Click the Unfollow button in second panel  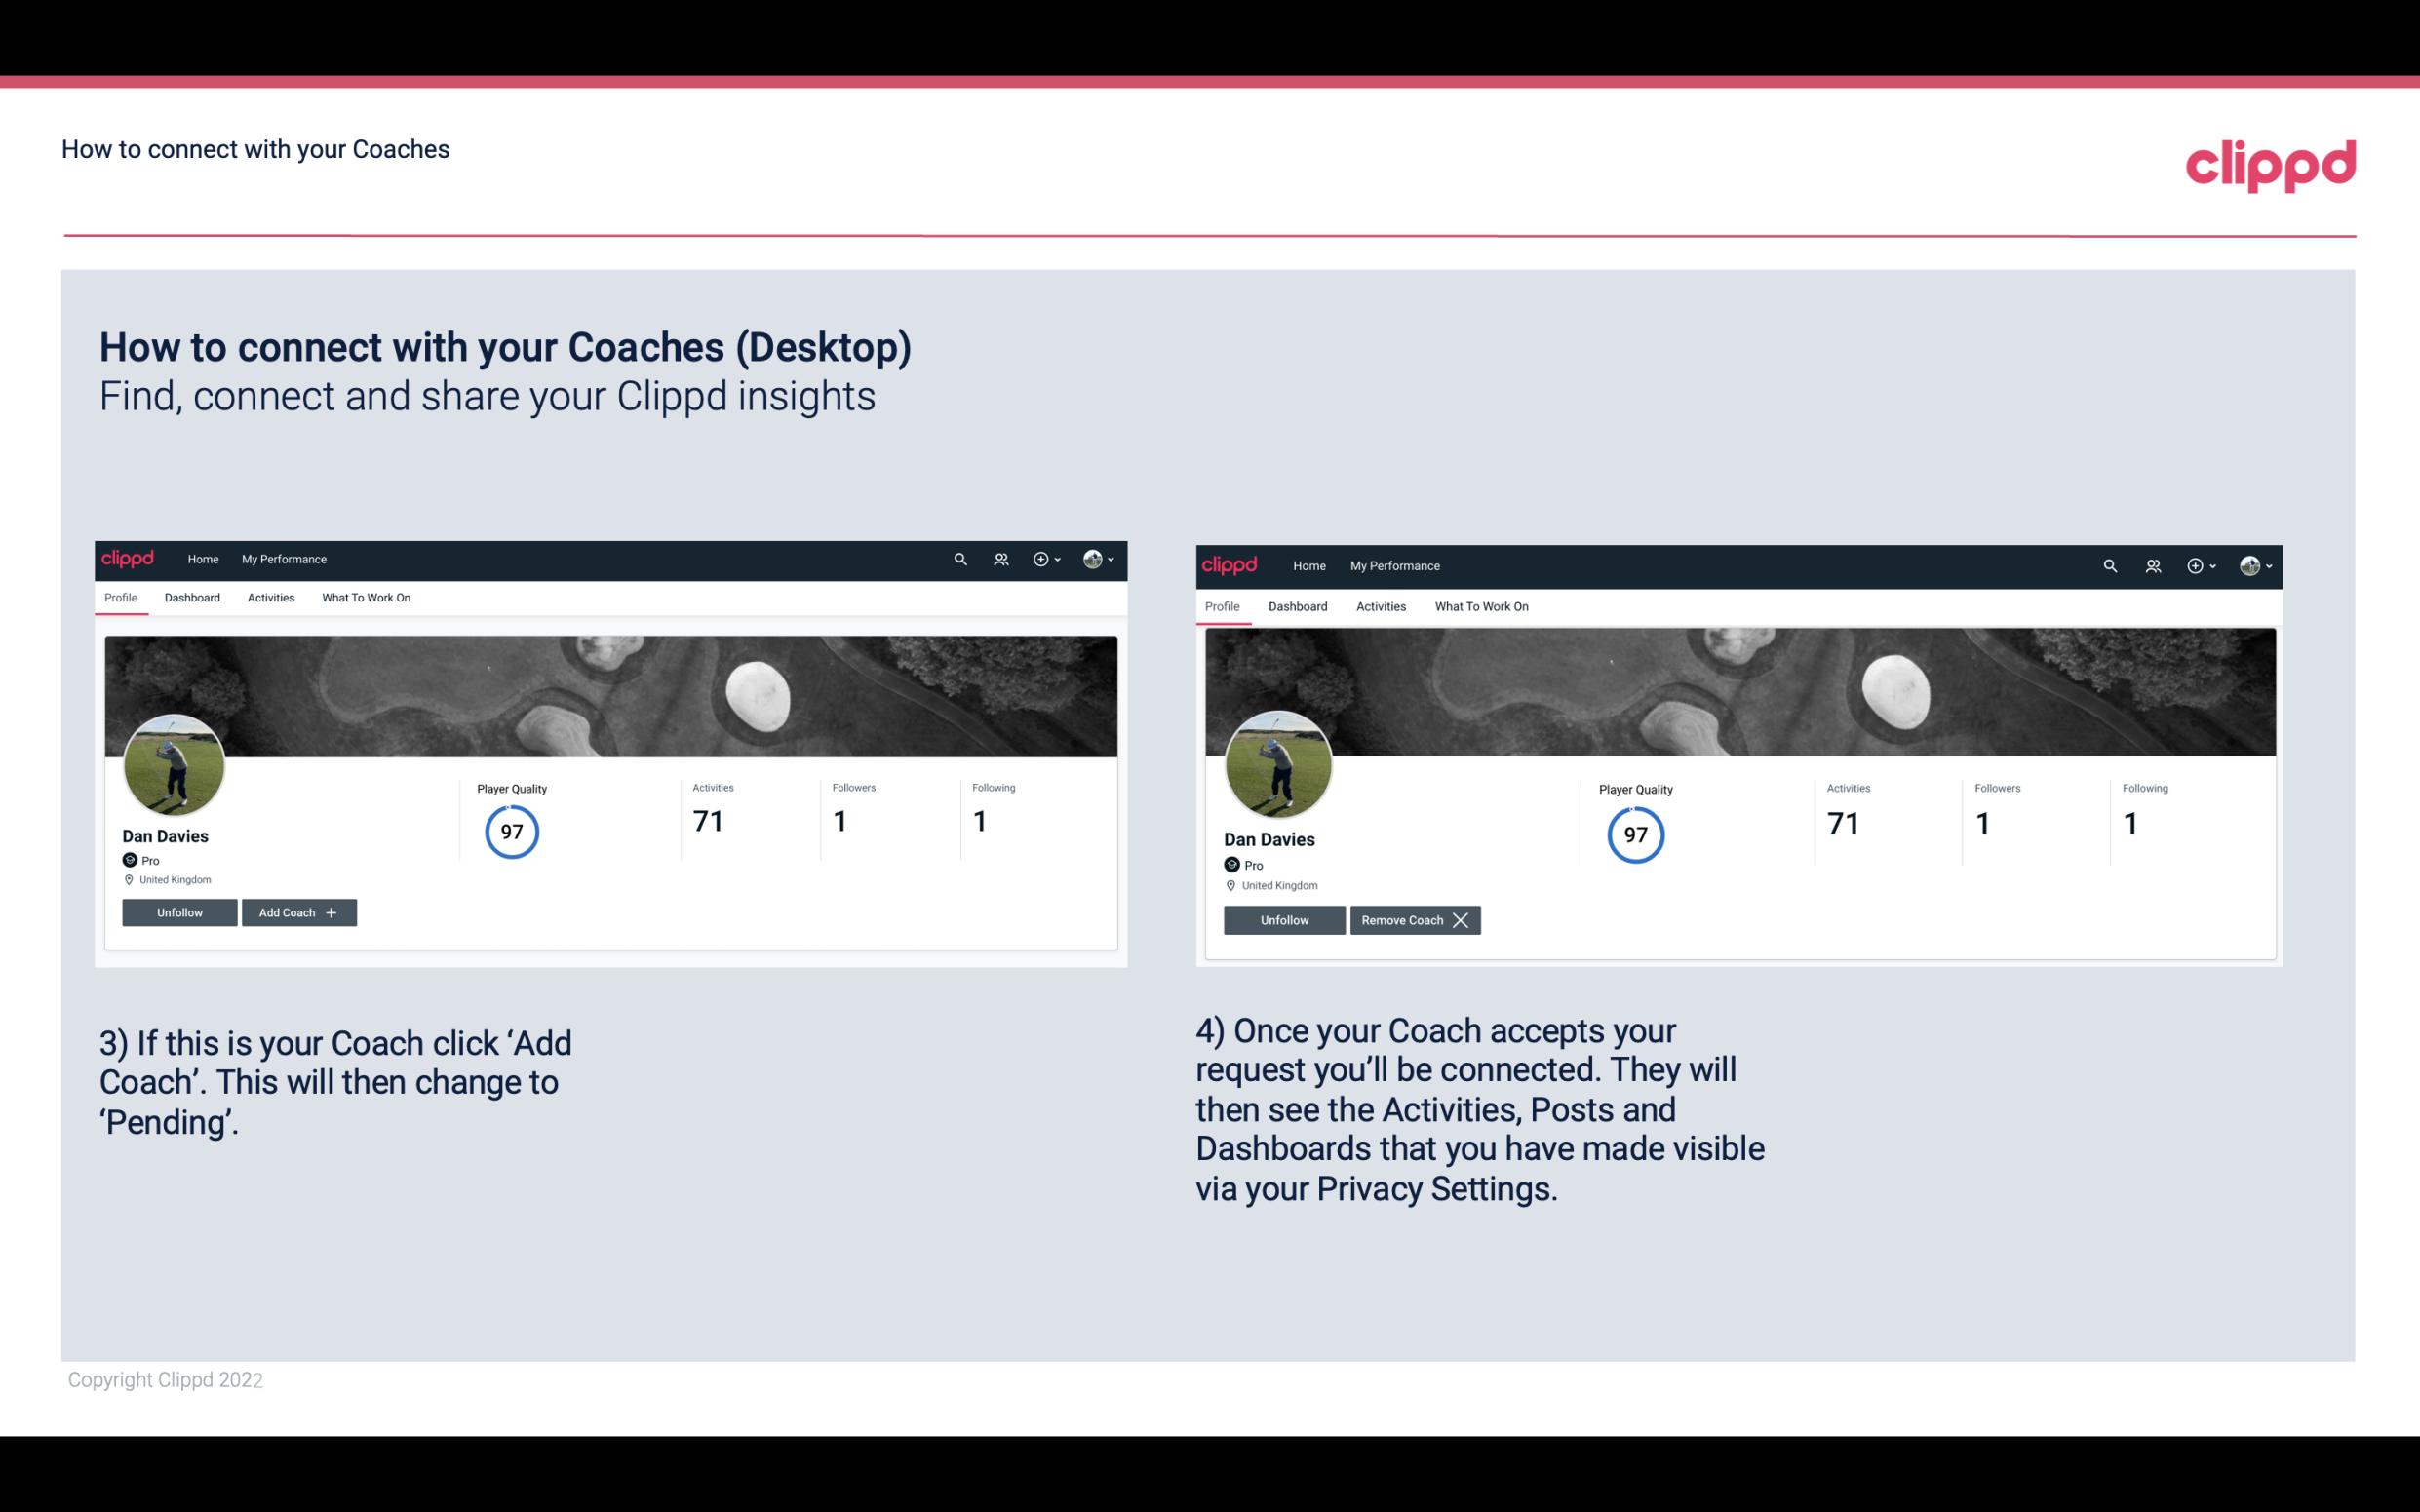[1282, 918]
